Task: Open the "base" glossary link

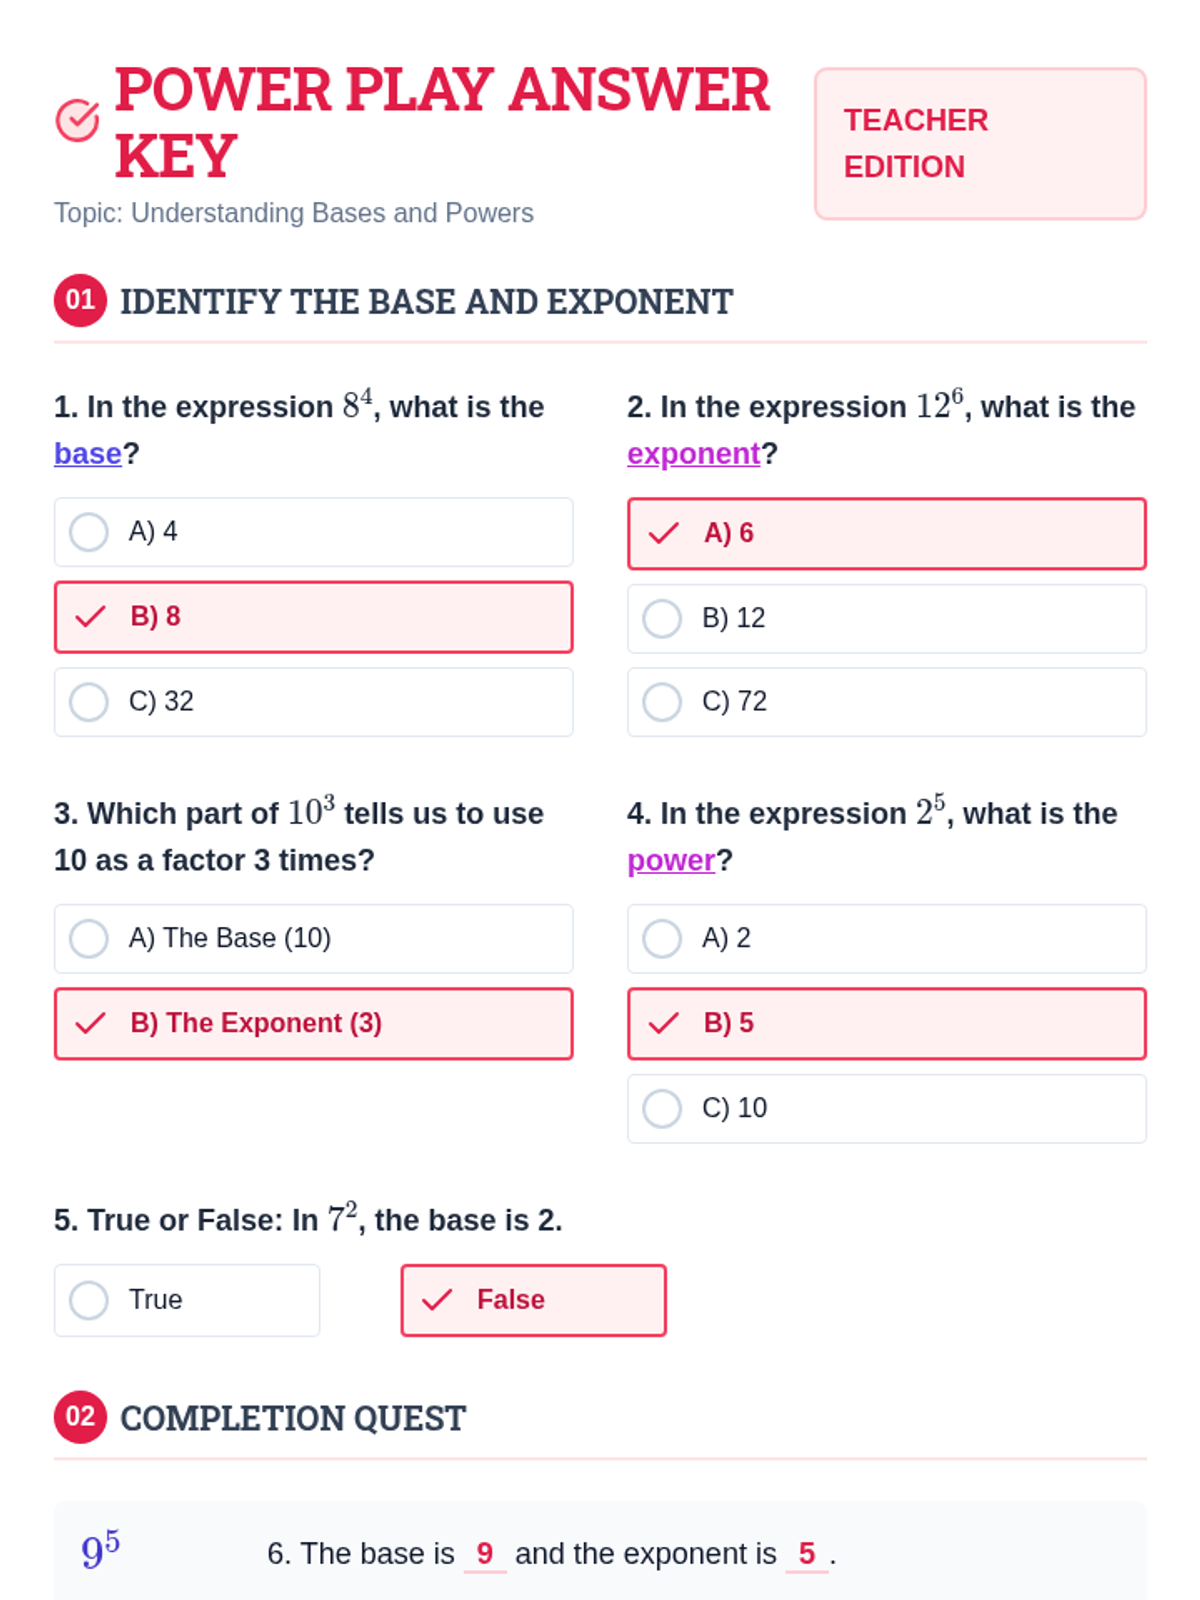Action: (x=88, y=454)
